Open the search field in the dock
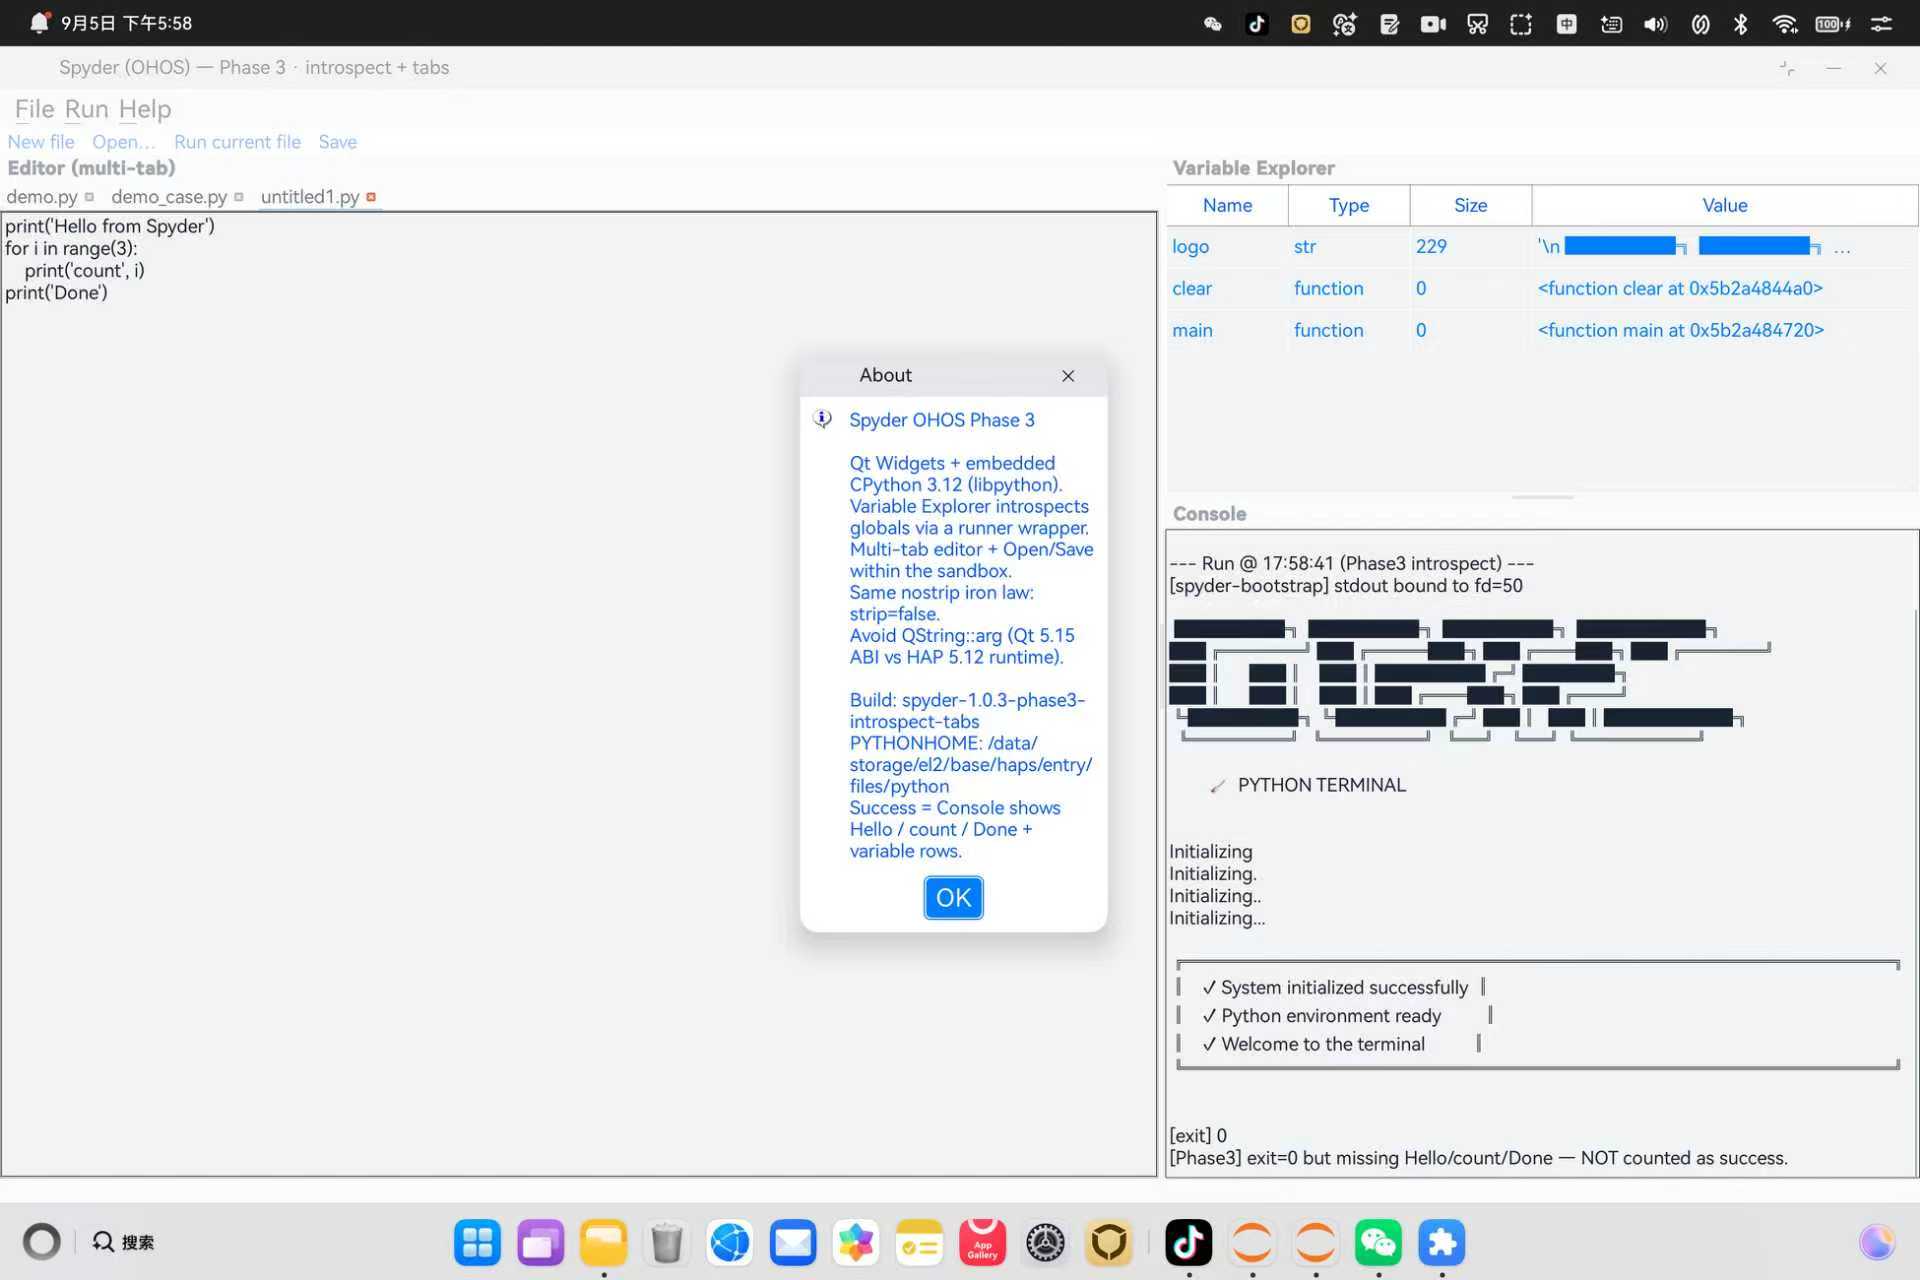The height and width of the screenshot is (1280, 1920). coord(124,1242)
